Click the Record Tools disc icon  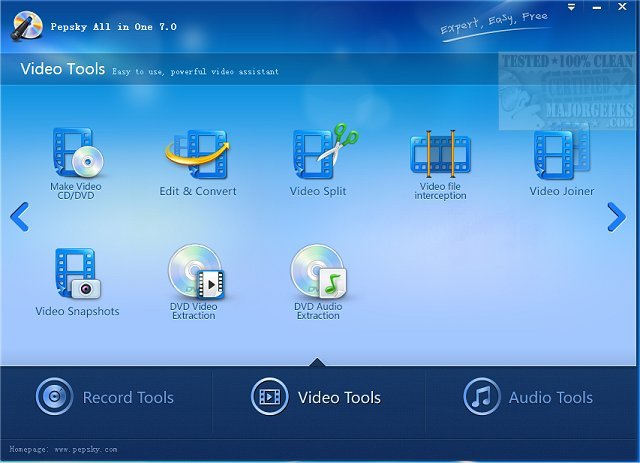[x=54, y=396]
